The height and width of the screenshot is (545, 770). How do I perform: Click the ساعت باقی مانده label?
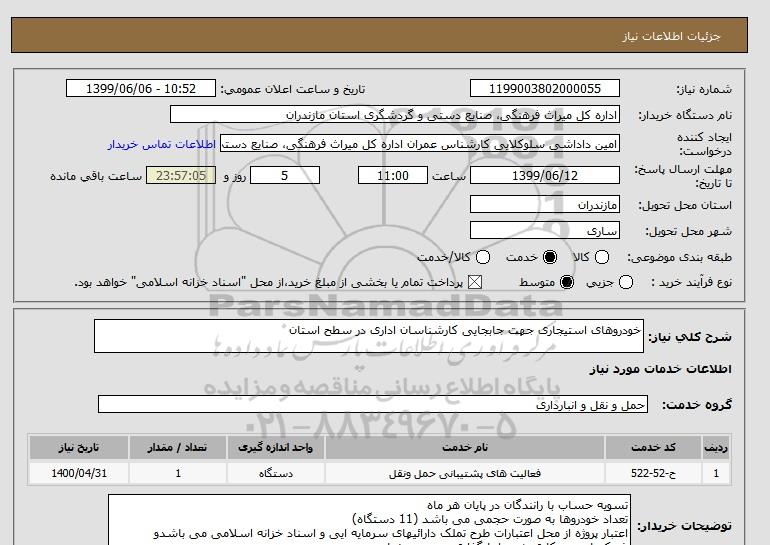[x=96, y=176]
